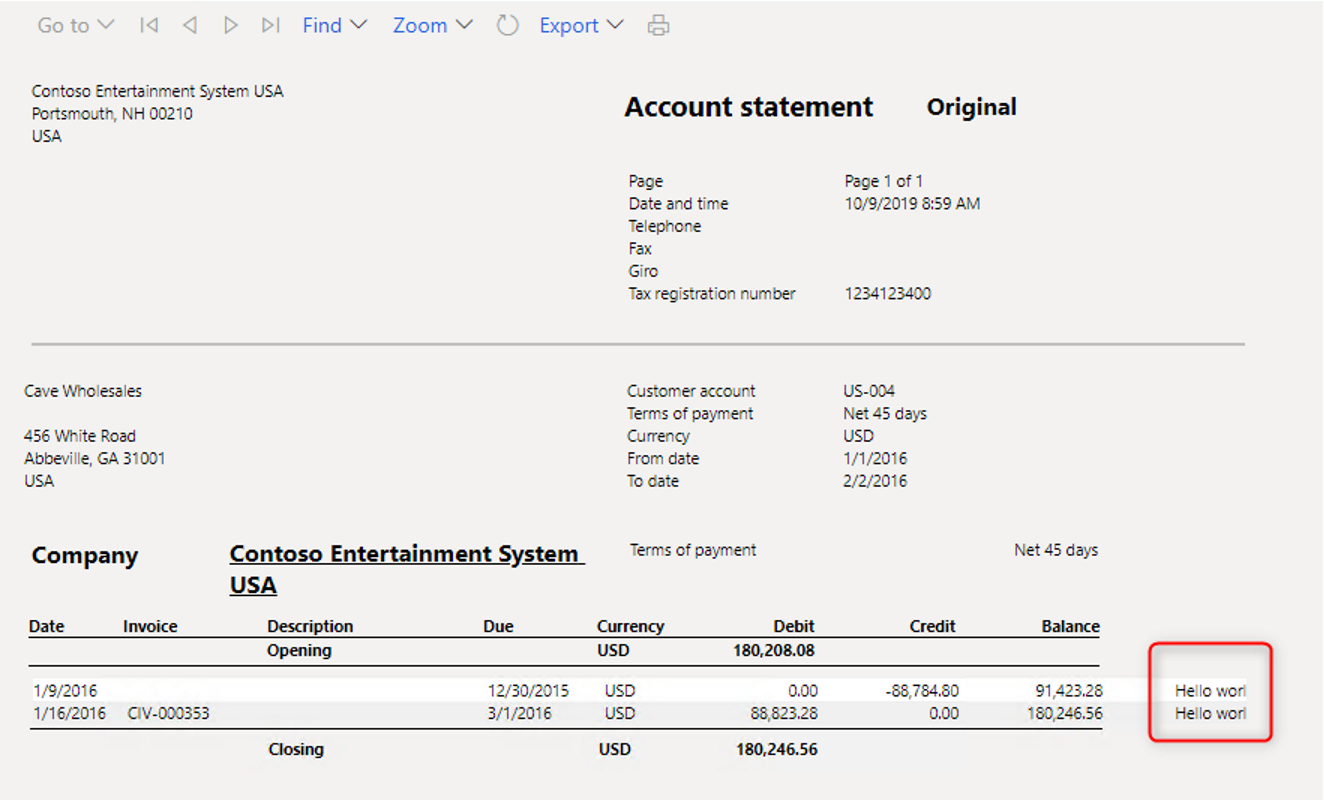Click the Opening row label
Screen dimensions: 1324x800
pos(299,650)
